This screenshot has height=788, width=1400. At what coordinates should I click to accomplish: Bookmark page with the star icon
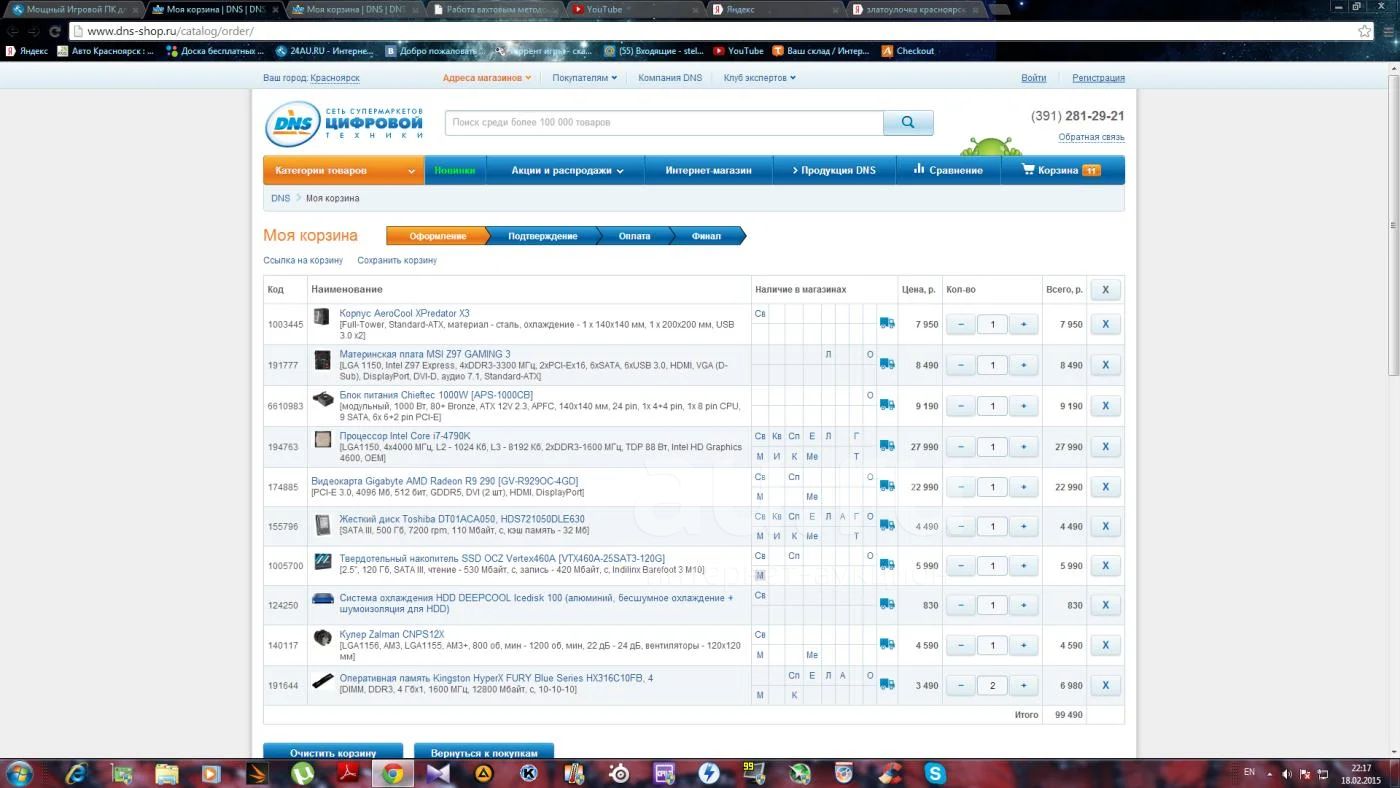(x=1364, y=31)
